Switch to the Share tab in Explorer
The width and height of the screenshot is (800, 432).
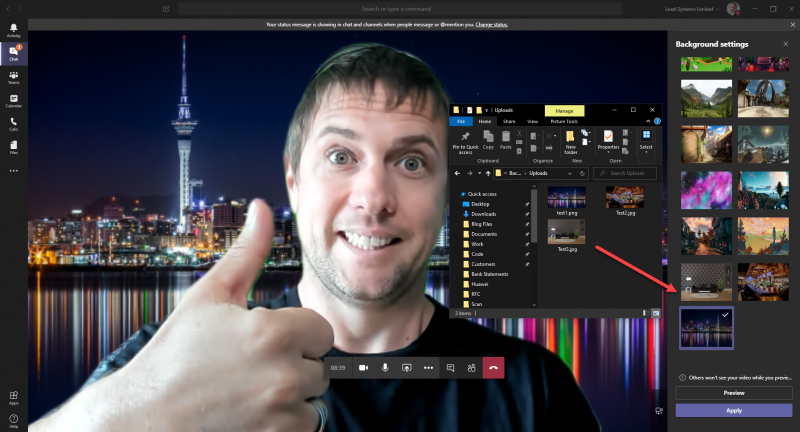point(509,121)
